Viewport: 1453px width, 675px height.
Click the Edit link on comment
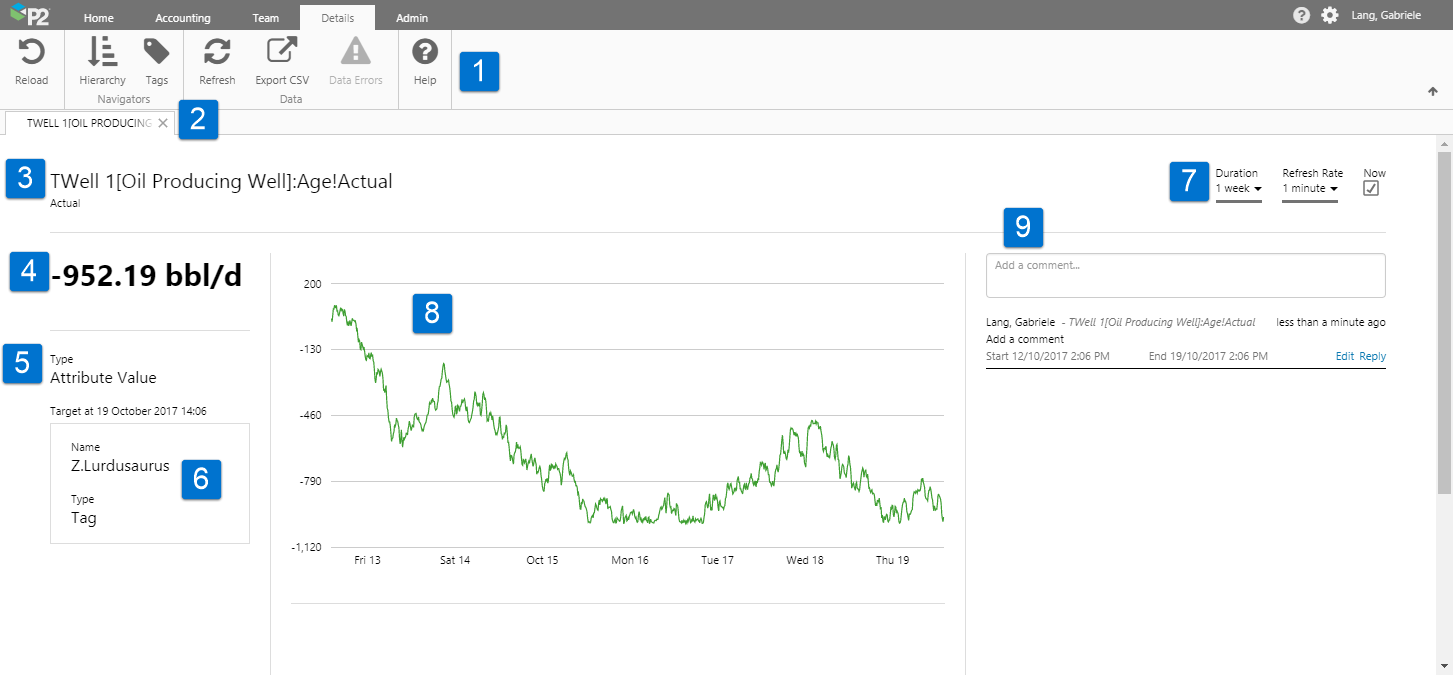pos(1345,356)
